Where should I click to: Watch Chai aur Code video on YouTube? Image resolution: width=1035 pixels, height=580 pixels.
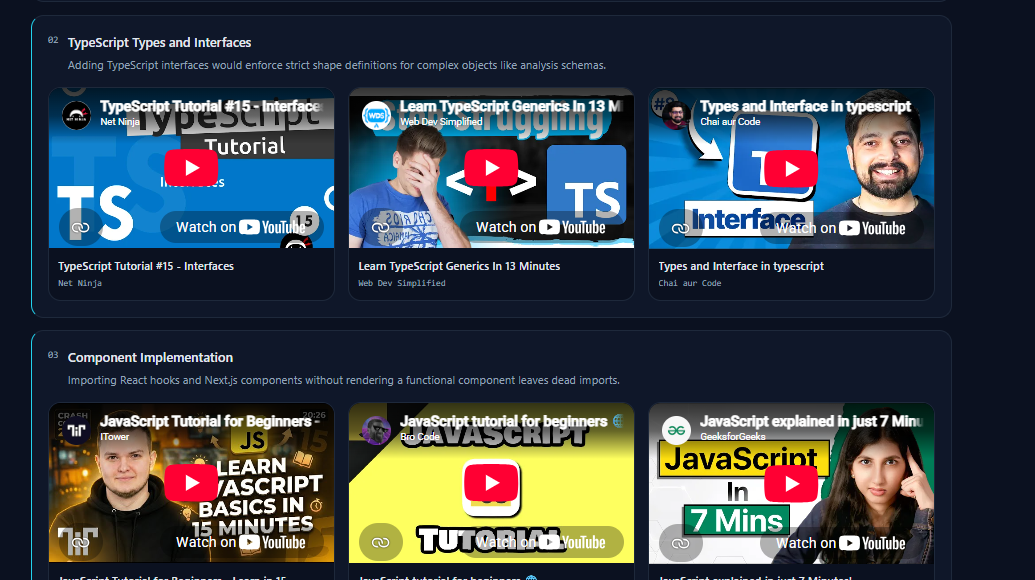click(x=842, y=228)
